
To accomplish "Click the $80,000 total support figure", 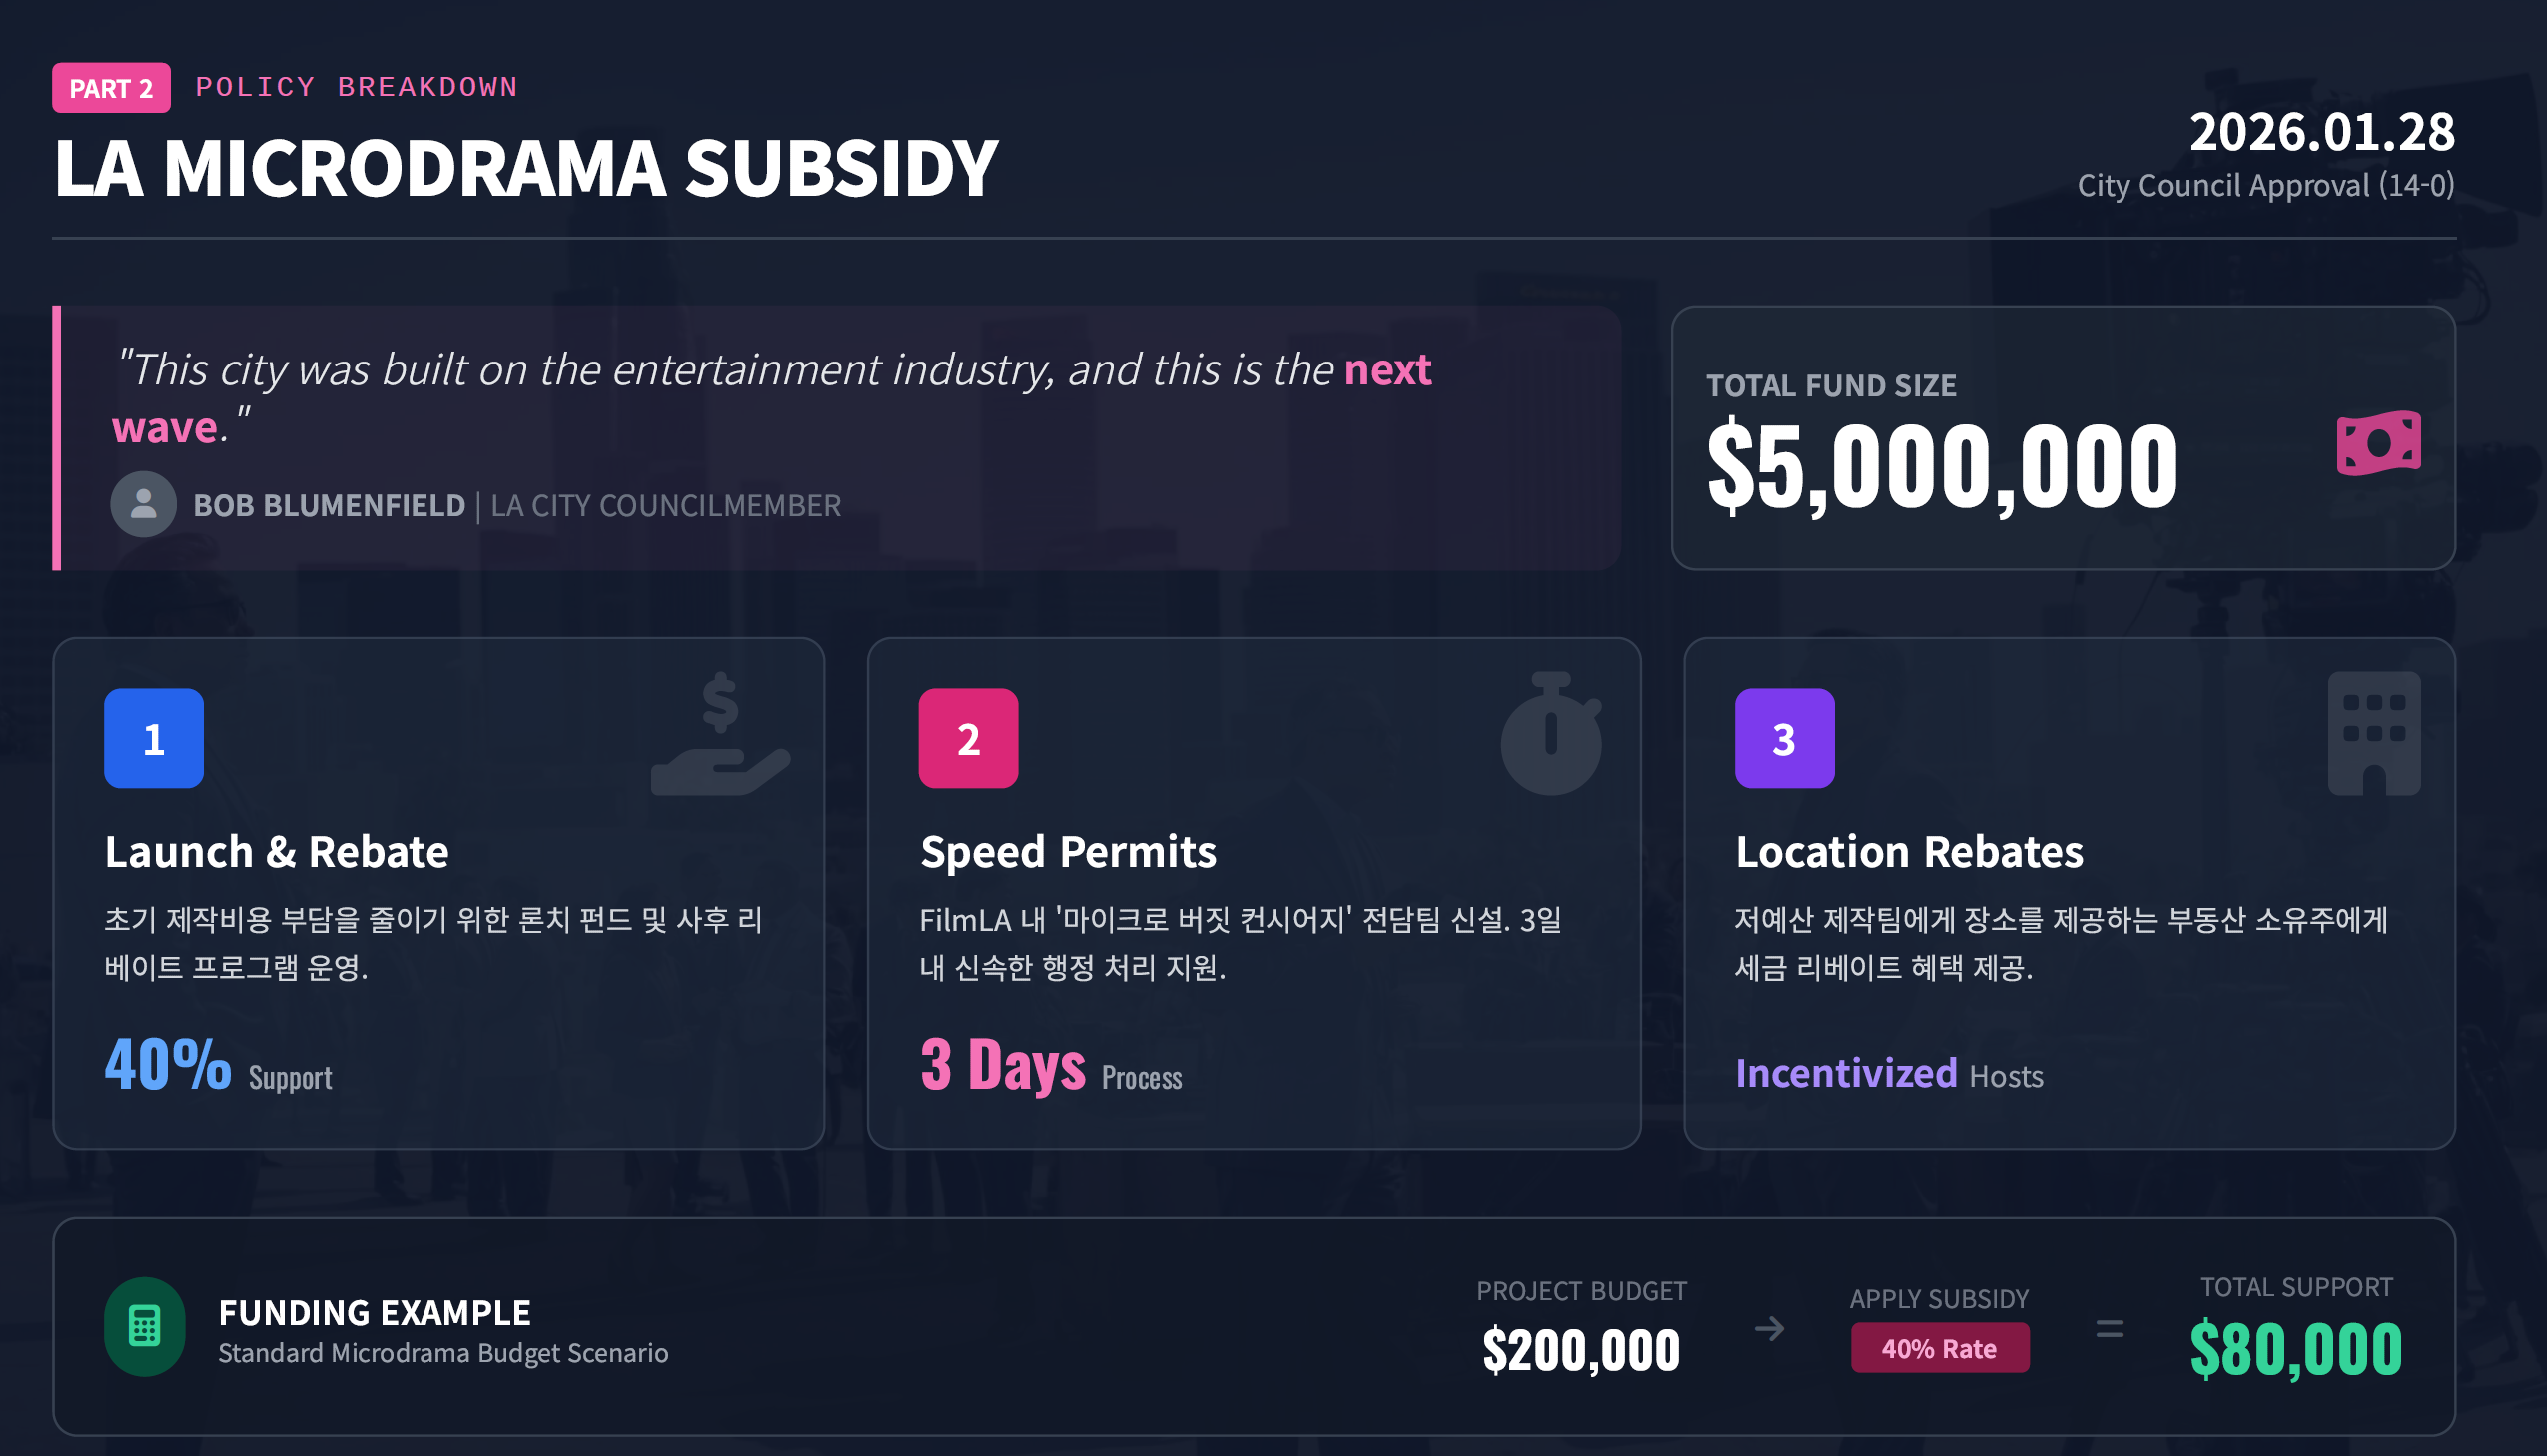I will [2295, 1349].
